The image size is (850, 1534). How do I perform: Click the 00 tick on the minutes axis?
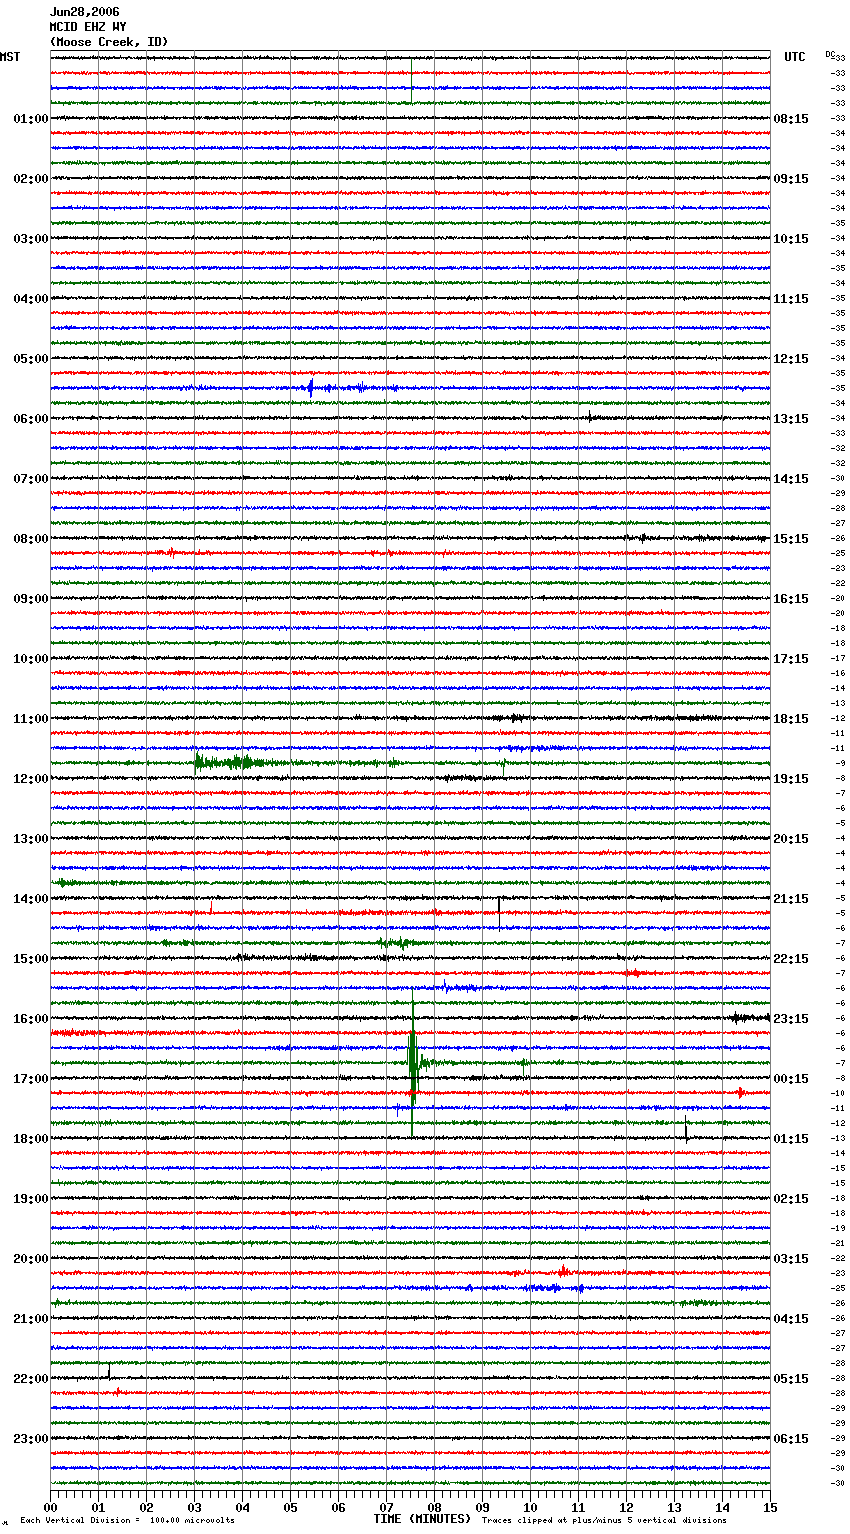tap(51, 1507)
